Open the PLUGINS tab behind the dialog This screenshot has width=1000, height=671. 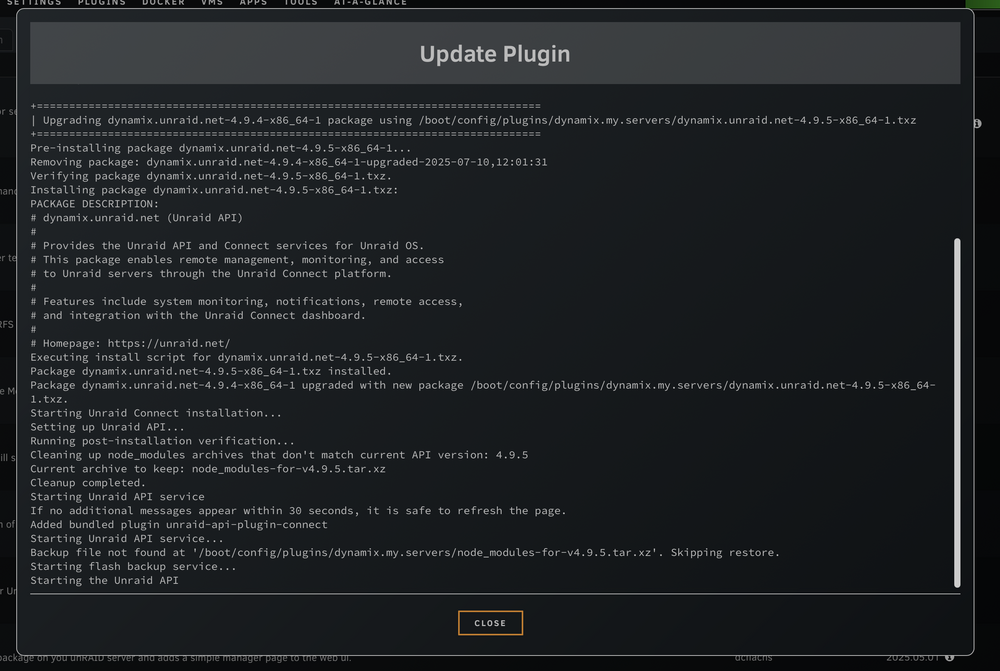(x=101, y=3)
